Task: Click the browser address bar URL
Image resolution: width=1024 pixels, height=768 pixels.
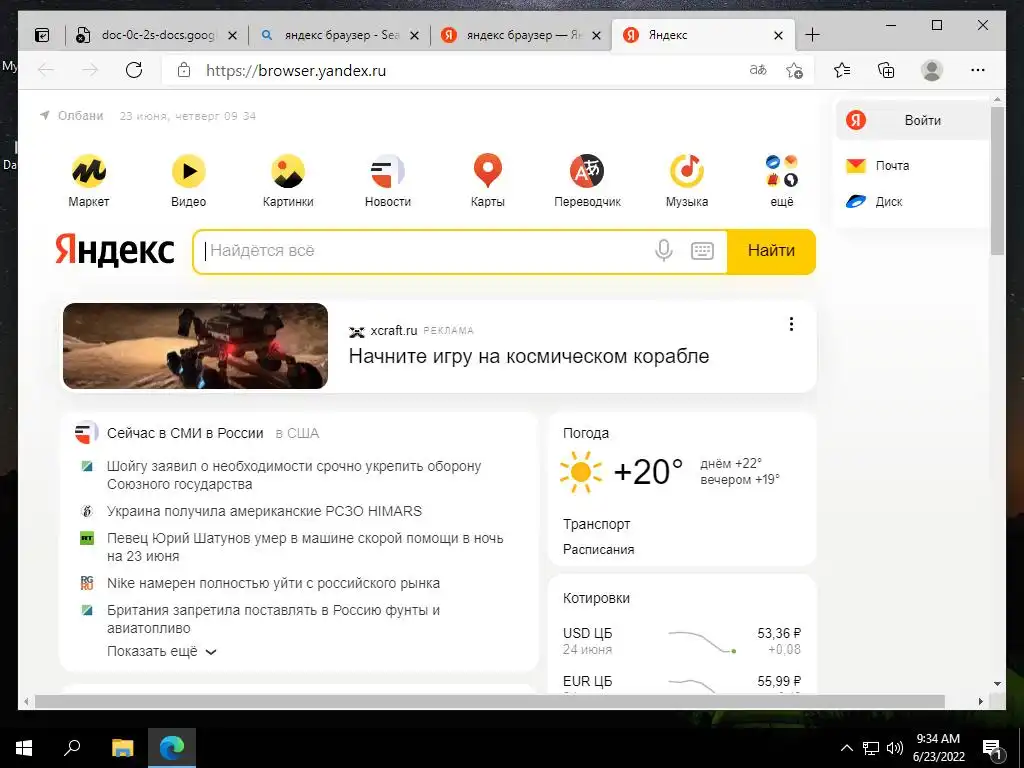Action: click(296, 71)
